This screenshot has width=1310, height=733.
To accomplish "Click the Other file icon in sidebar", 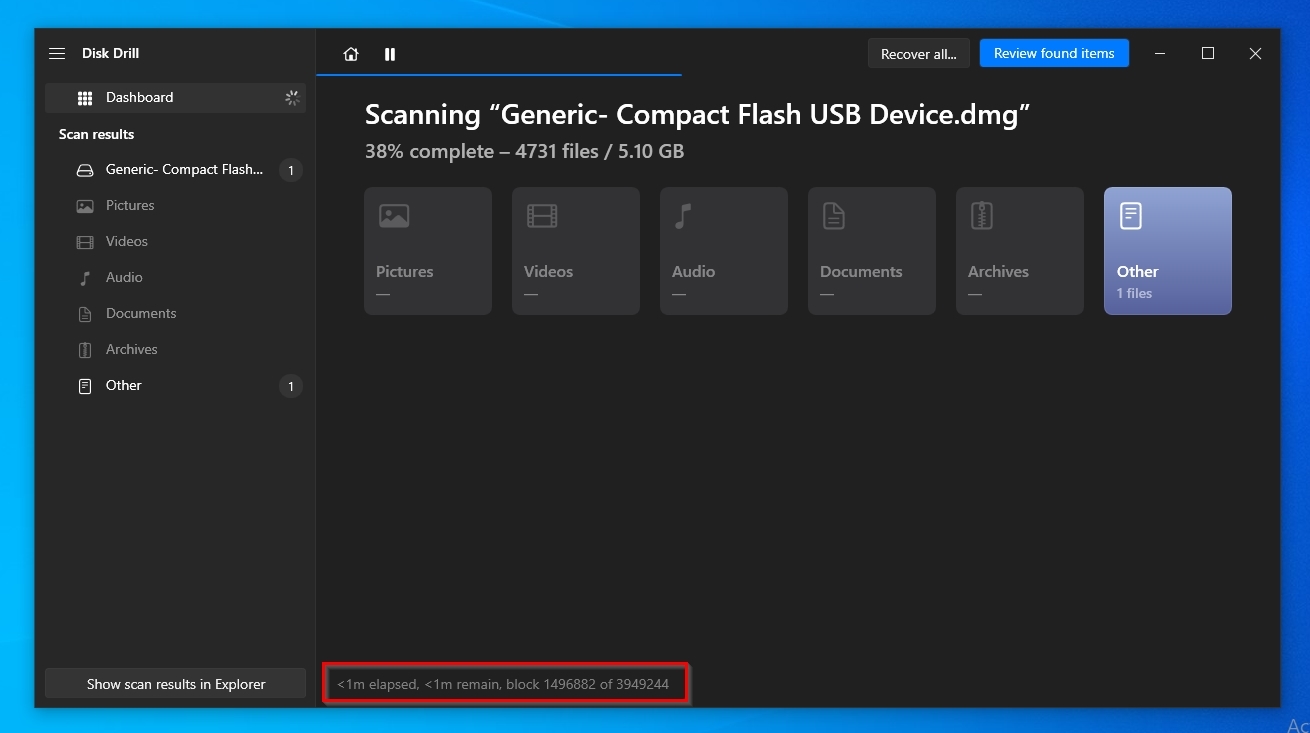I will 85,386.
